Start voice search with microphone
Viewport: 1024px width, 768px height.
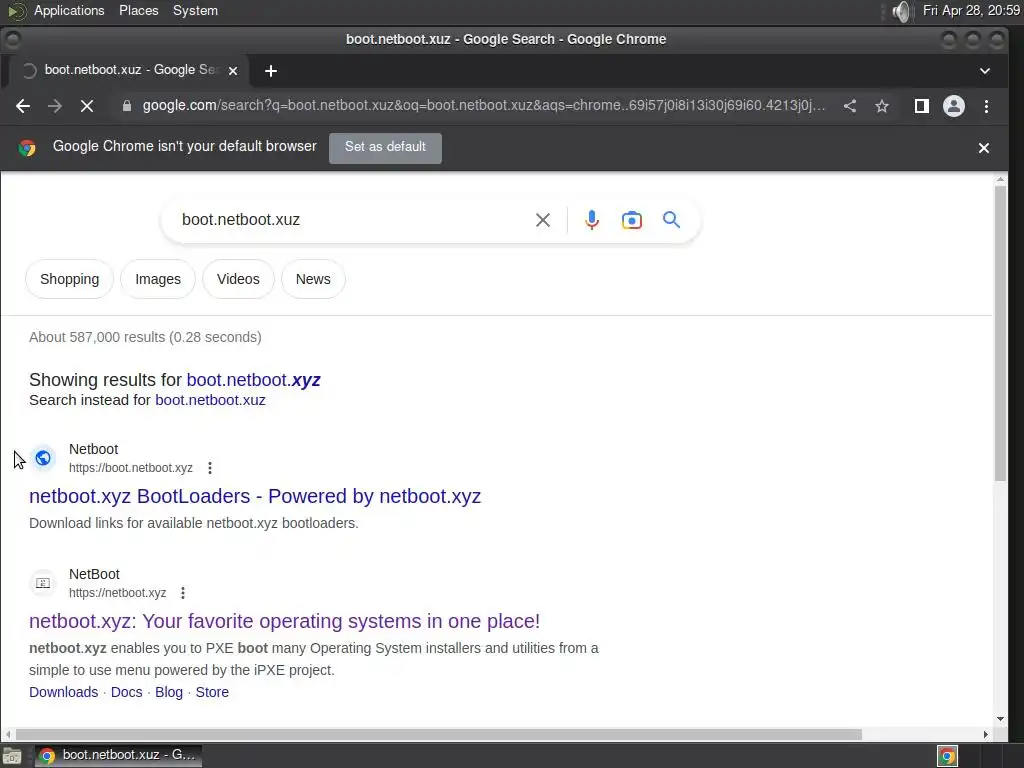pyautogui.click(x=592, y=220)
